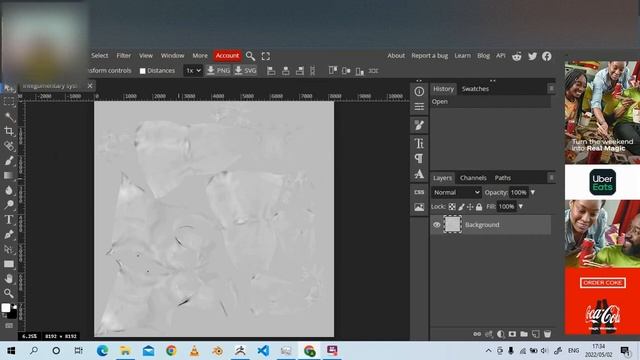Open the CSS panel

coord(419,192)
